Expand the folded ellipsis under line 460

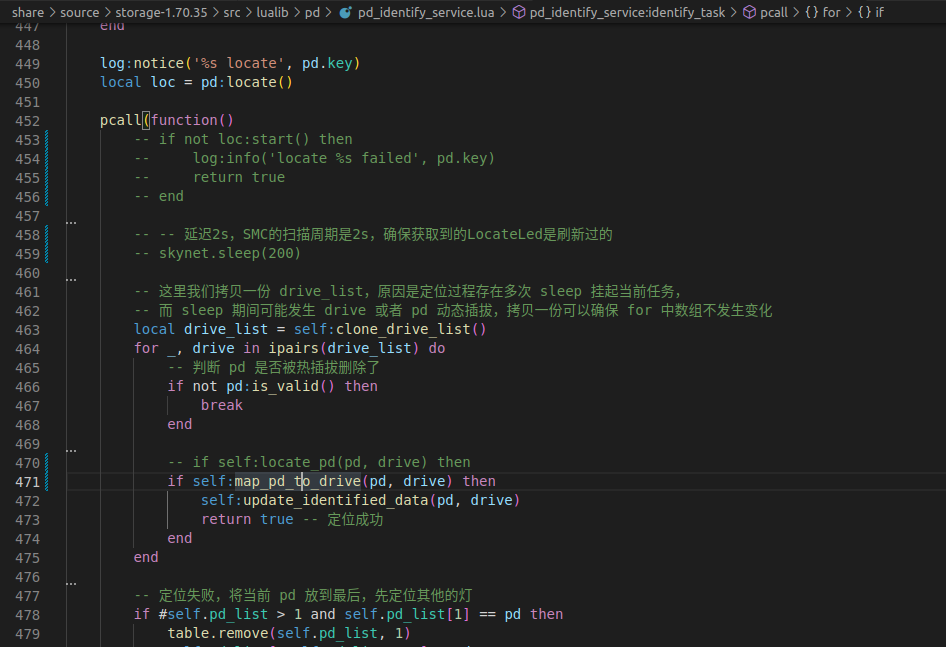point(71,280)
